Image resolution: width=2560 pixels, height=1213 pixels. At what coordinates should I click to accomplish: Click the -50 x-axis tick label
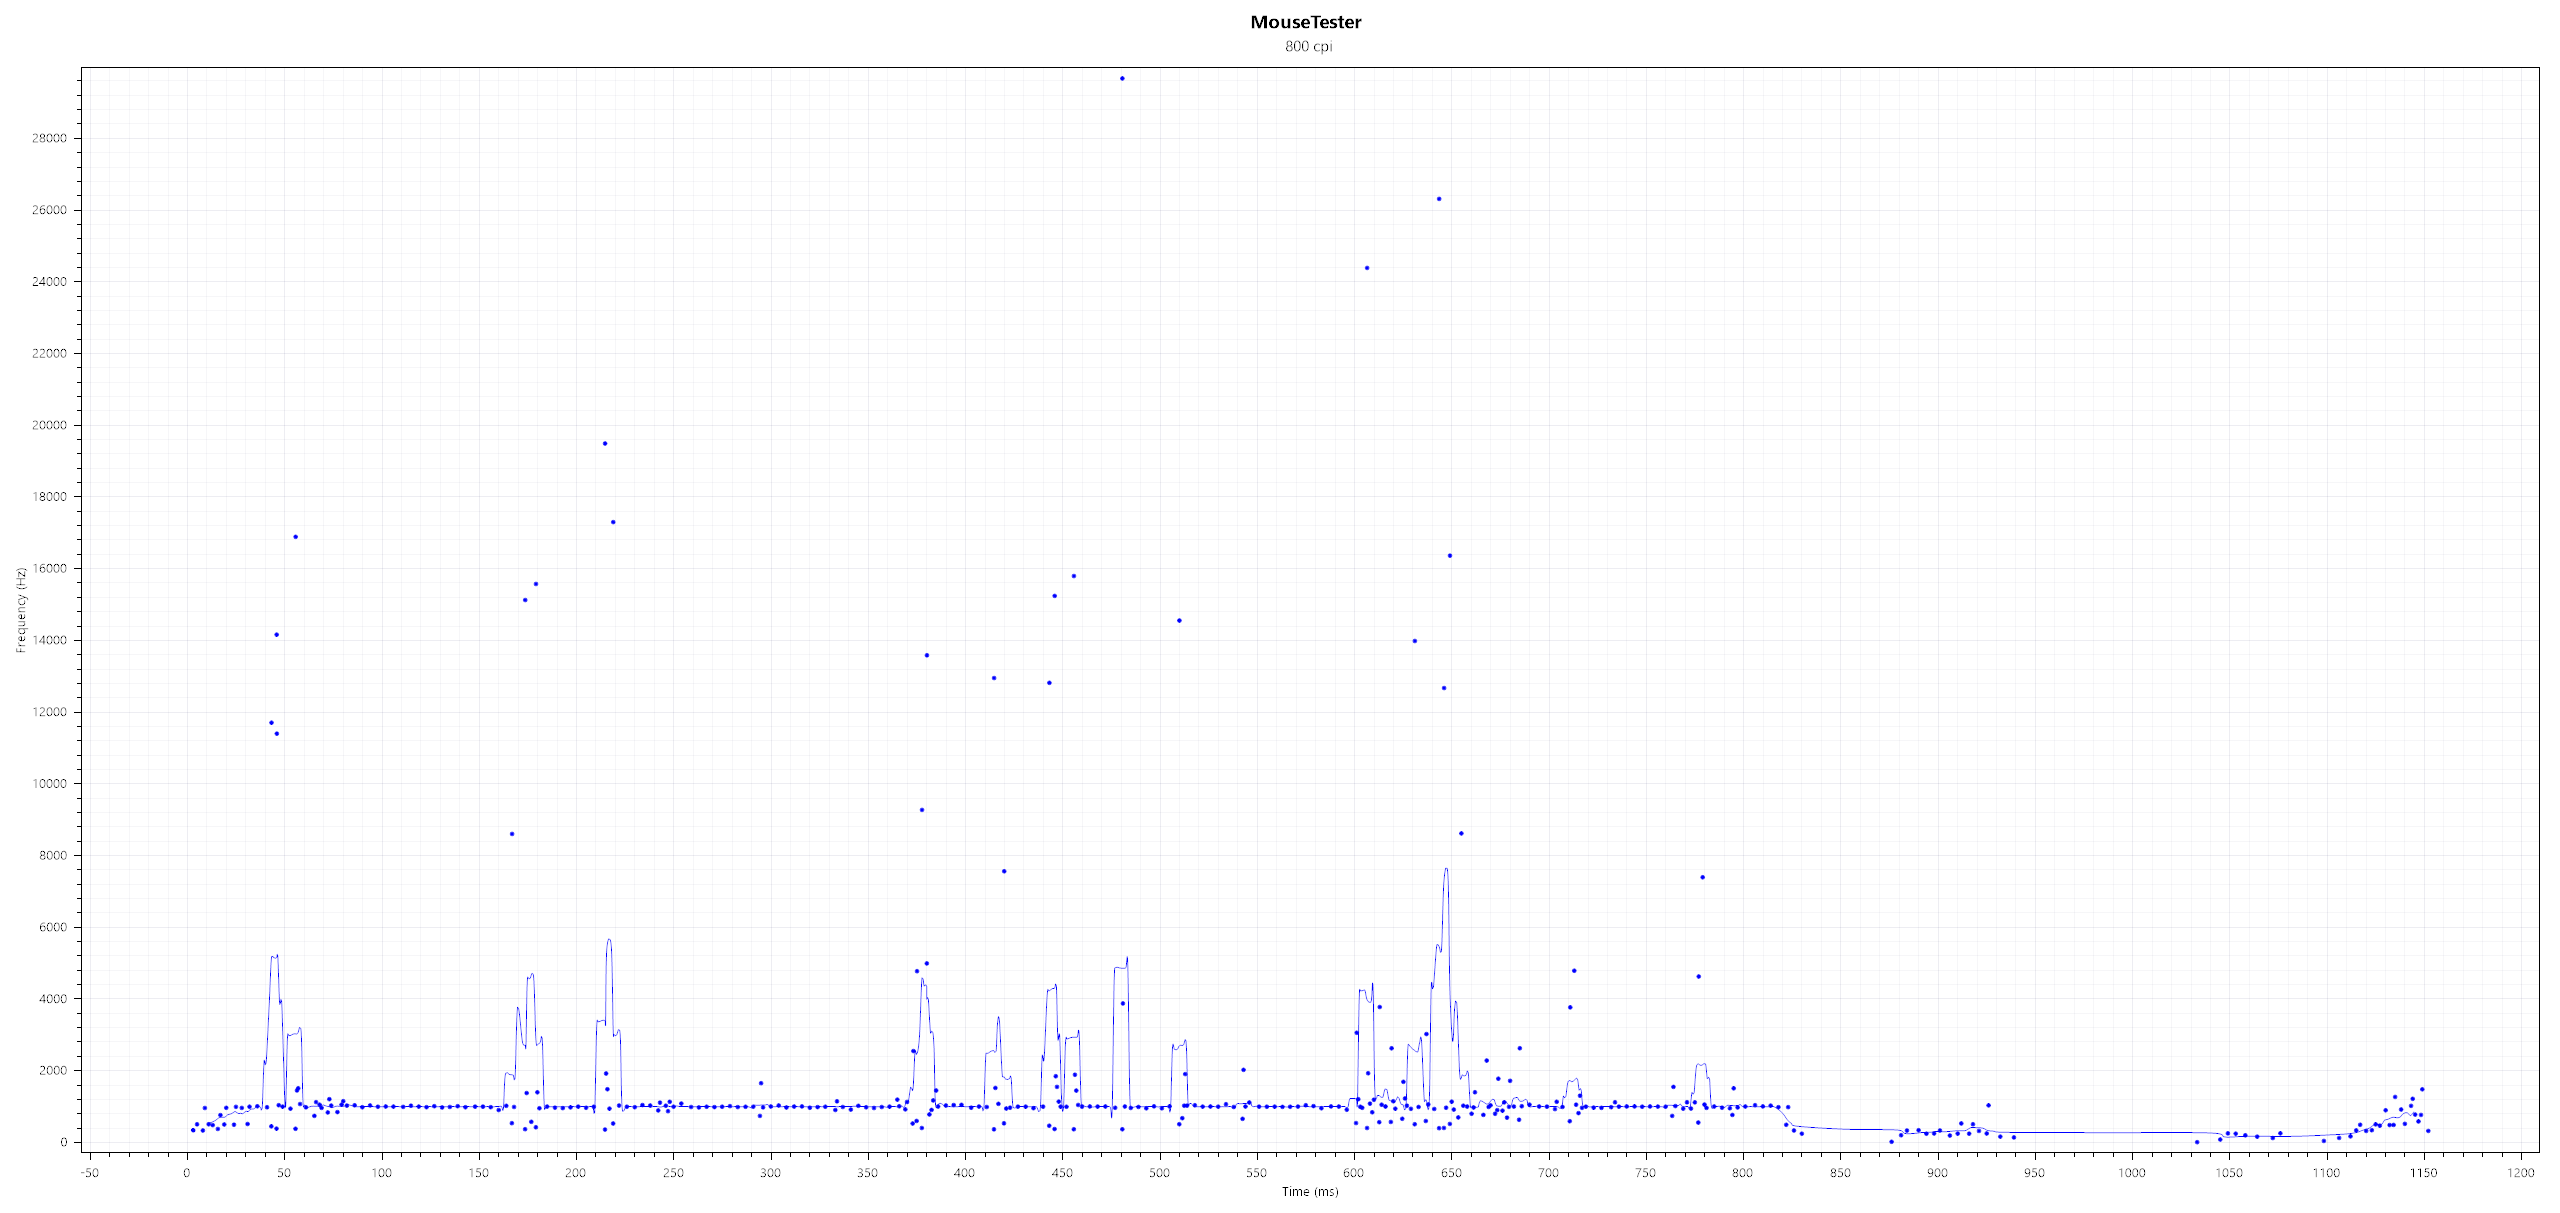(x=89, y=1173)
